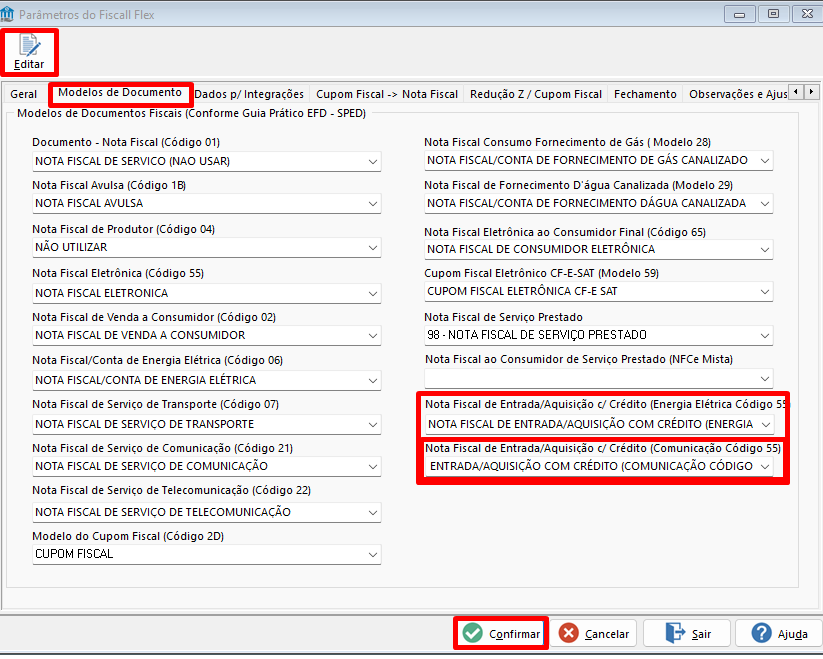823x659 pixels.
Task: Select the Modelos de Documento tab
Action: click(x=120, y=93)
